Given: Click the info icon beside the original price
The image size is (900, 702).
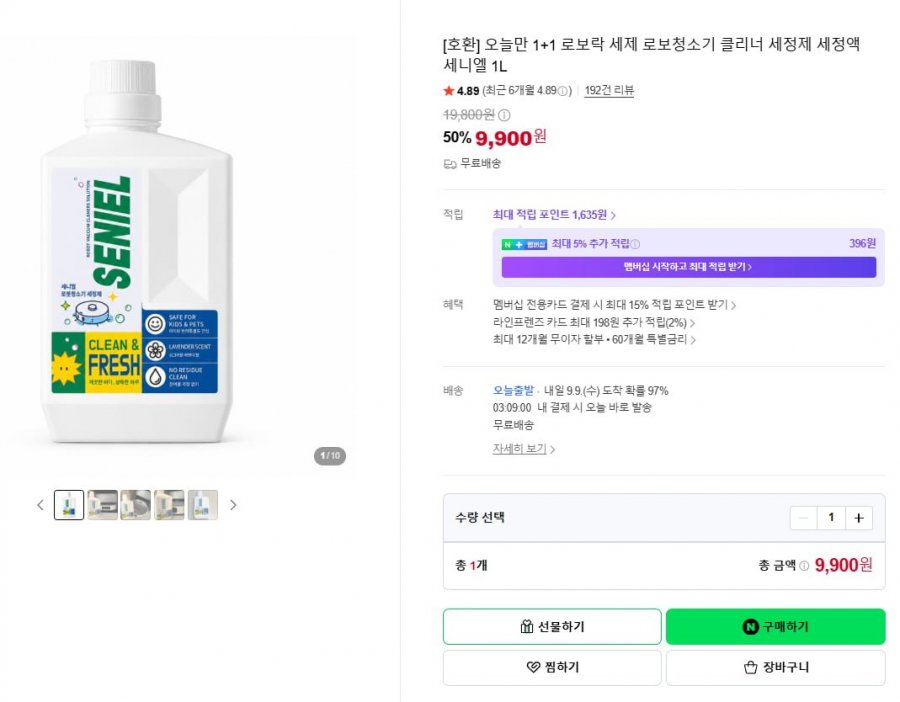Looking at the screenshot, I should pos(504,115).
